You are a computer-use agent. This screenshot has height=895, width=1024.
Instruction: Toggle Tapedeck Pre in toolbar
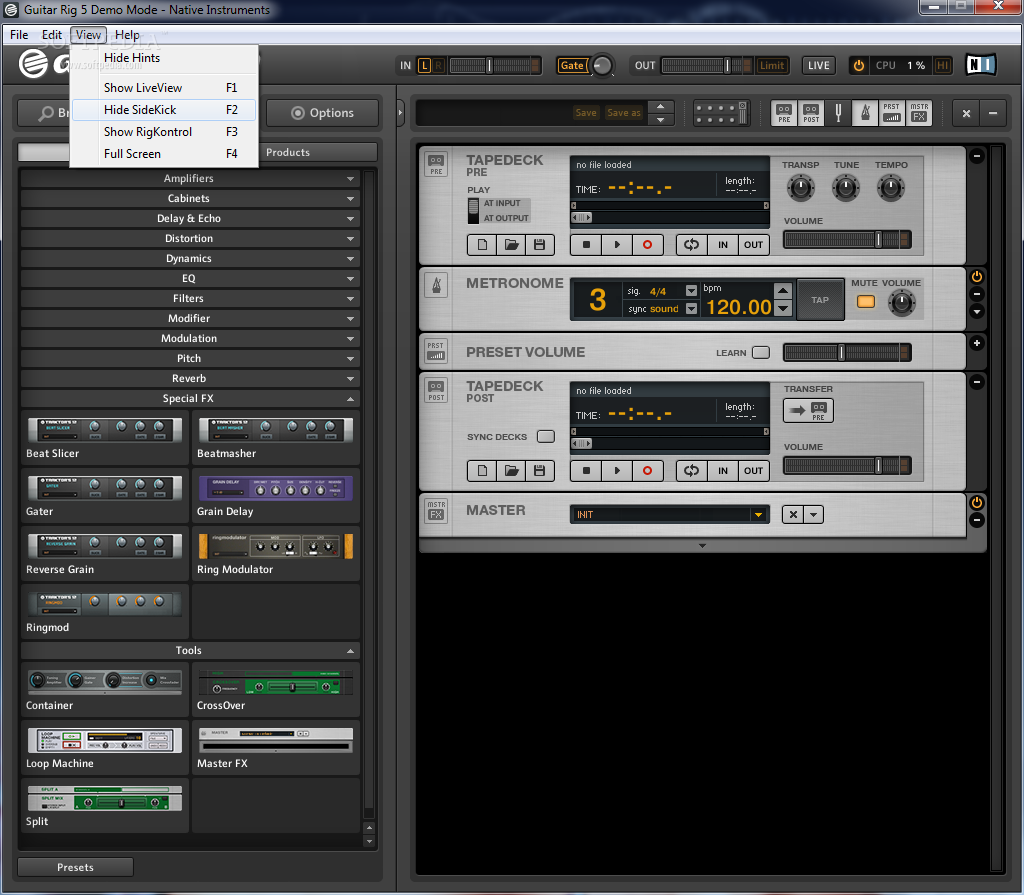[784, 113]
